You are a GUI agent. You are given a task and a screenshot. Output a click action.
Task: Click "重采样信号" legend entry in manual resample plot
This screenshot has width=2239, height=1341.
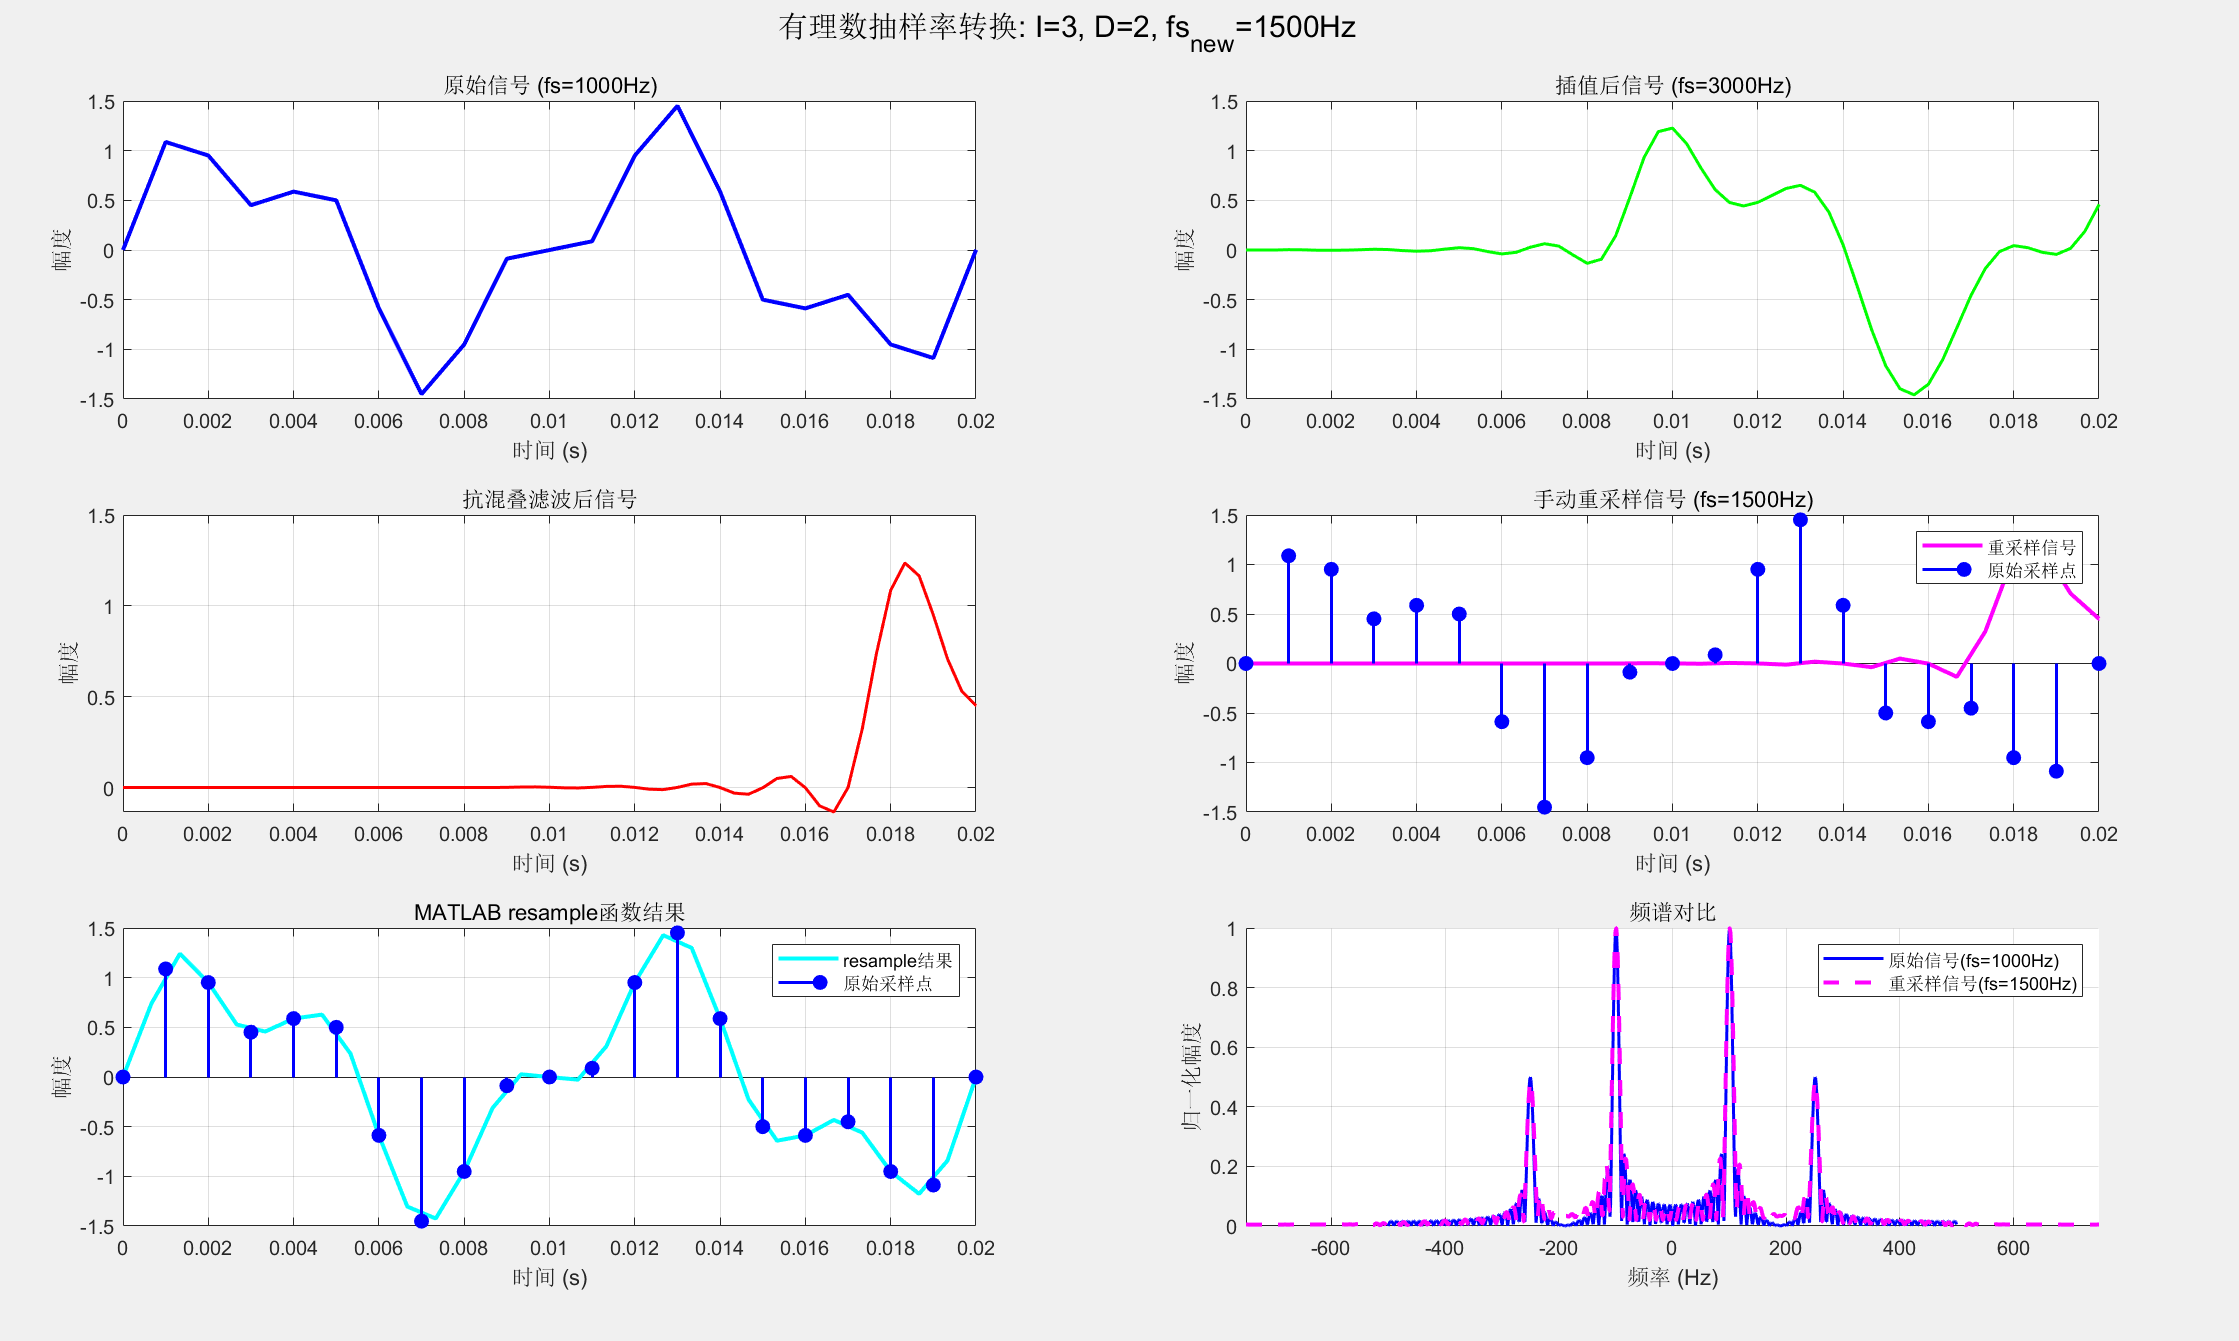click(x=2031, y=547)
